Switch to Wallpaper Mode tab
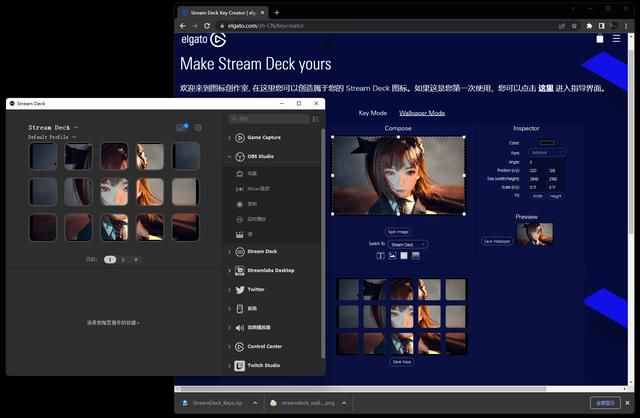Screen dimensions: 640x418 (x=422, y=113)
